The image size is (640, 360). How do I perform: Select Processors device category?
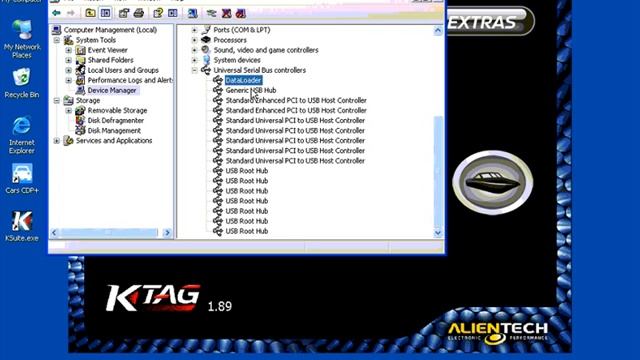click(x=230, y=40)
